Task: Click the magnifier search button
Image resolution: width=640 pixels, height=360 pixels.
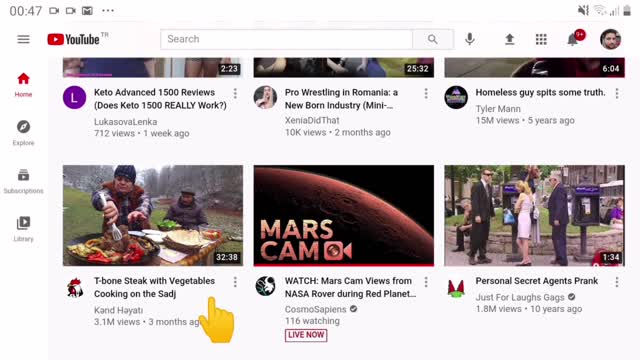Action: pos(433,39)
